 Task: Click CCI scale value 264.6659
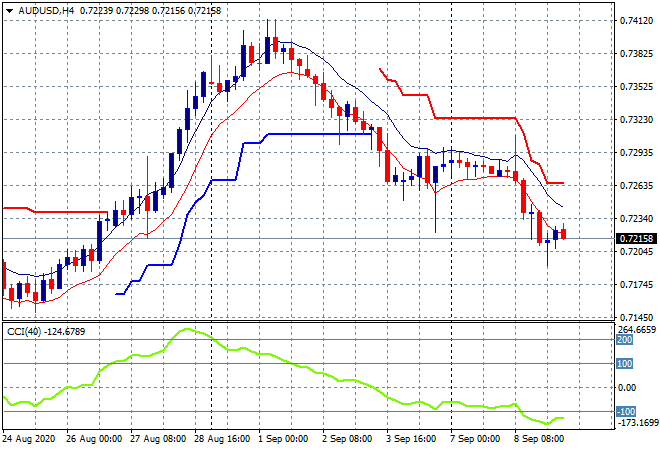click(636, 330)
